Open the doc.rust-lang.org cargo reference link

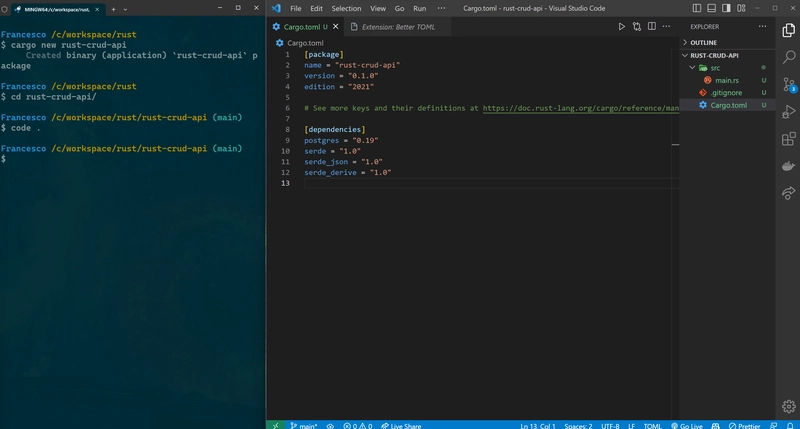tap(581, 108)
